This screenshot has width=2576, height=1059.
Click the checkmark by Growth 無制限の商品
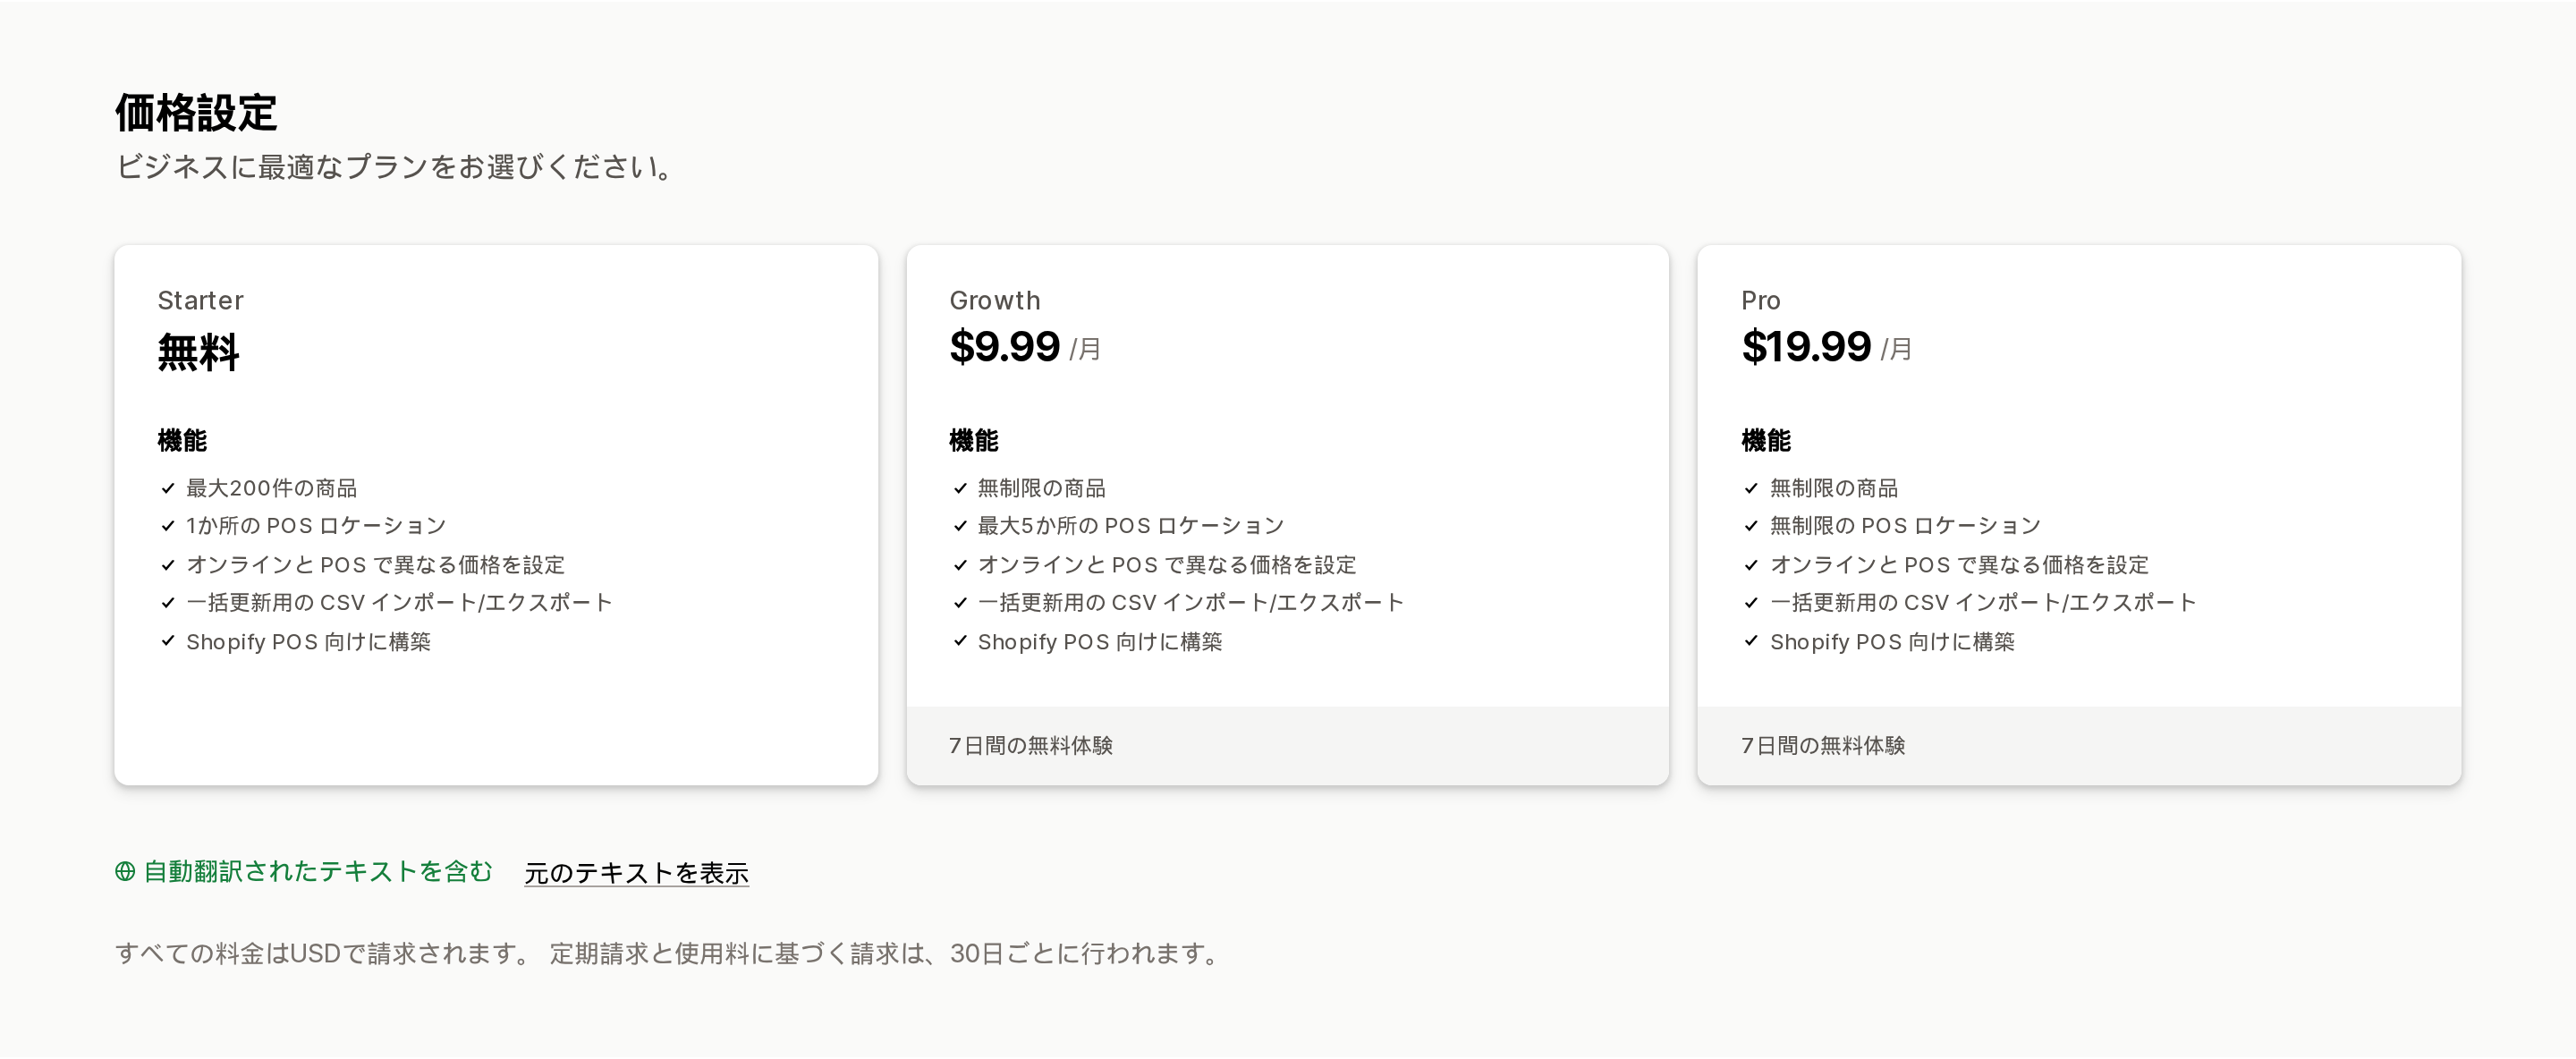[960, 489]
